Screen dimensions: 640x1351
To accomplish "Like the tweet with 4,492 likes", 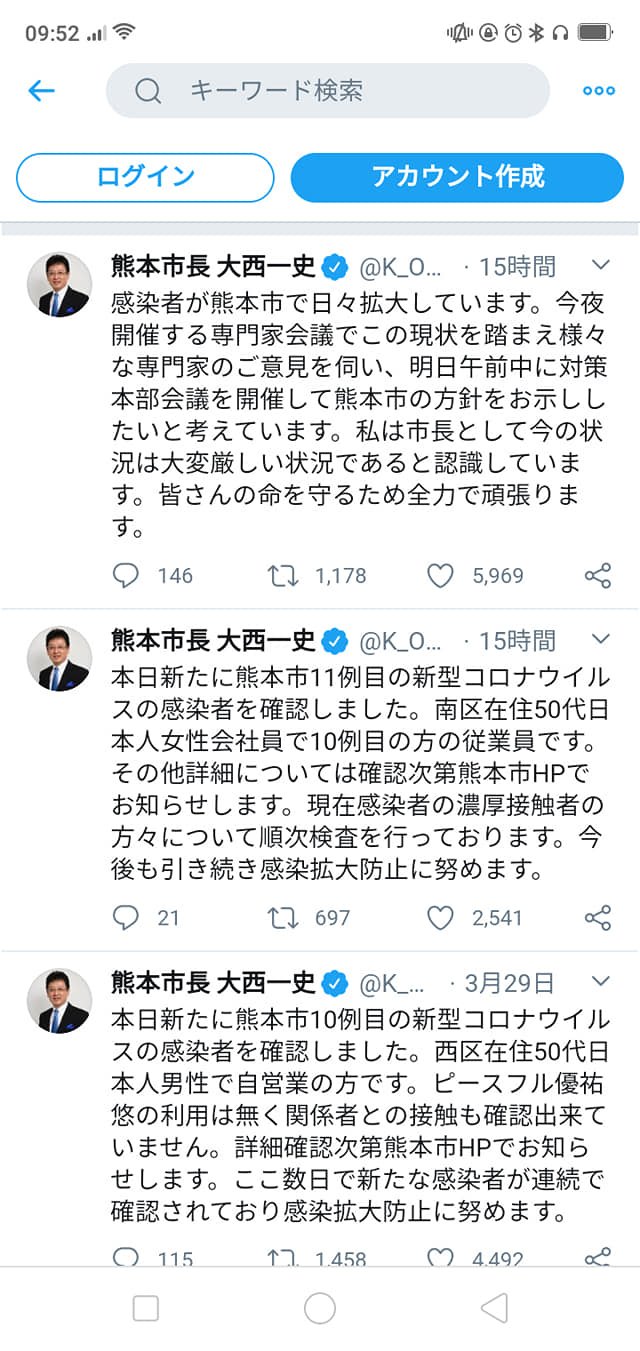I will 441,1257.
